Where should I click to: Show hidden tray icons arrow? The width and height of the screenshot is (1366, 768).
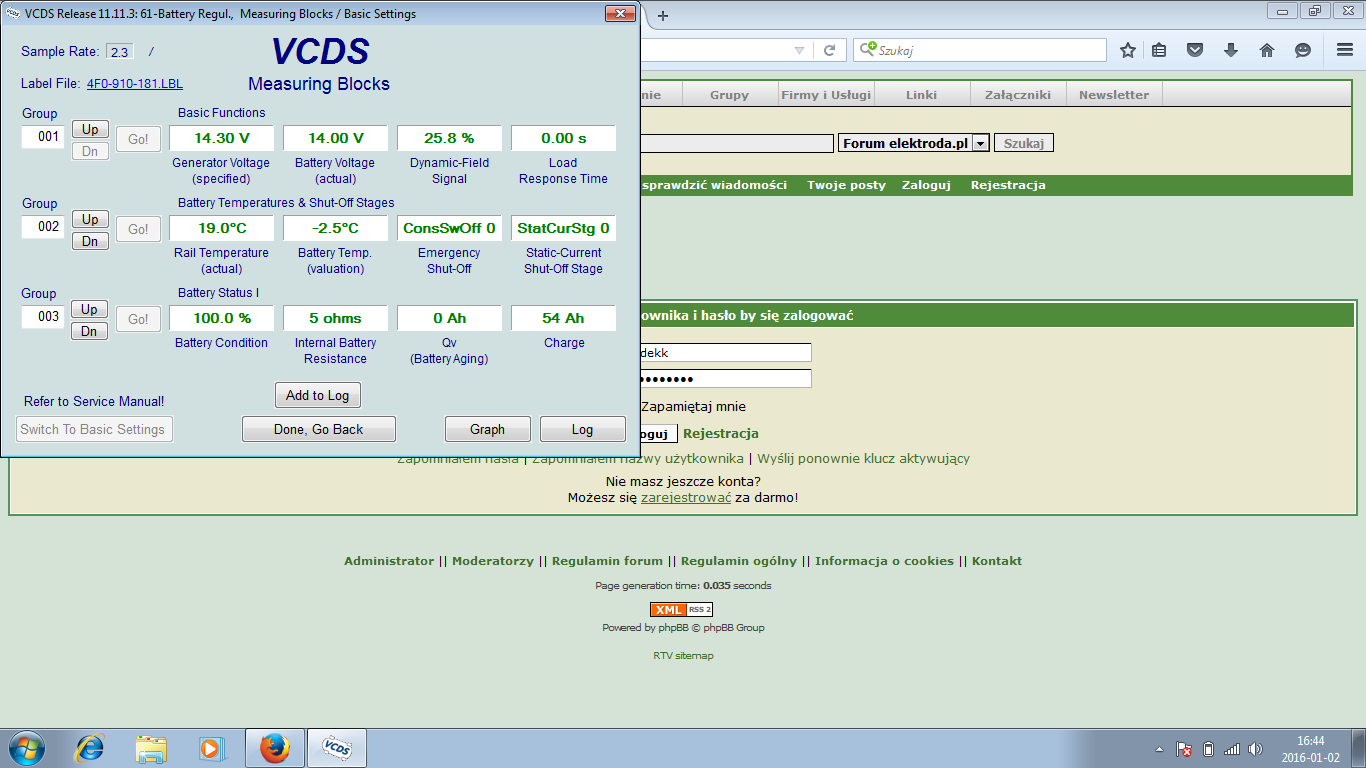pos(1159,749)
